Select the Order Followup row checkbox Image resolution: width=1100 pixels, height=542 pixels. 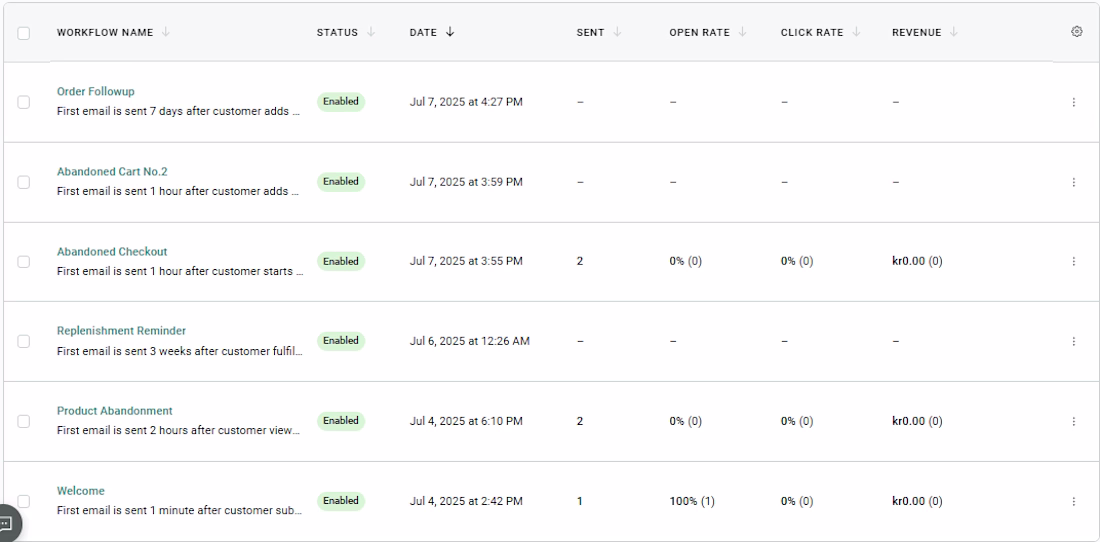coord(24,102)
